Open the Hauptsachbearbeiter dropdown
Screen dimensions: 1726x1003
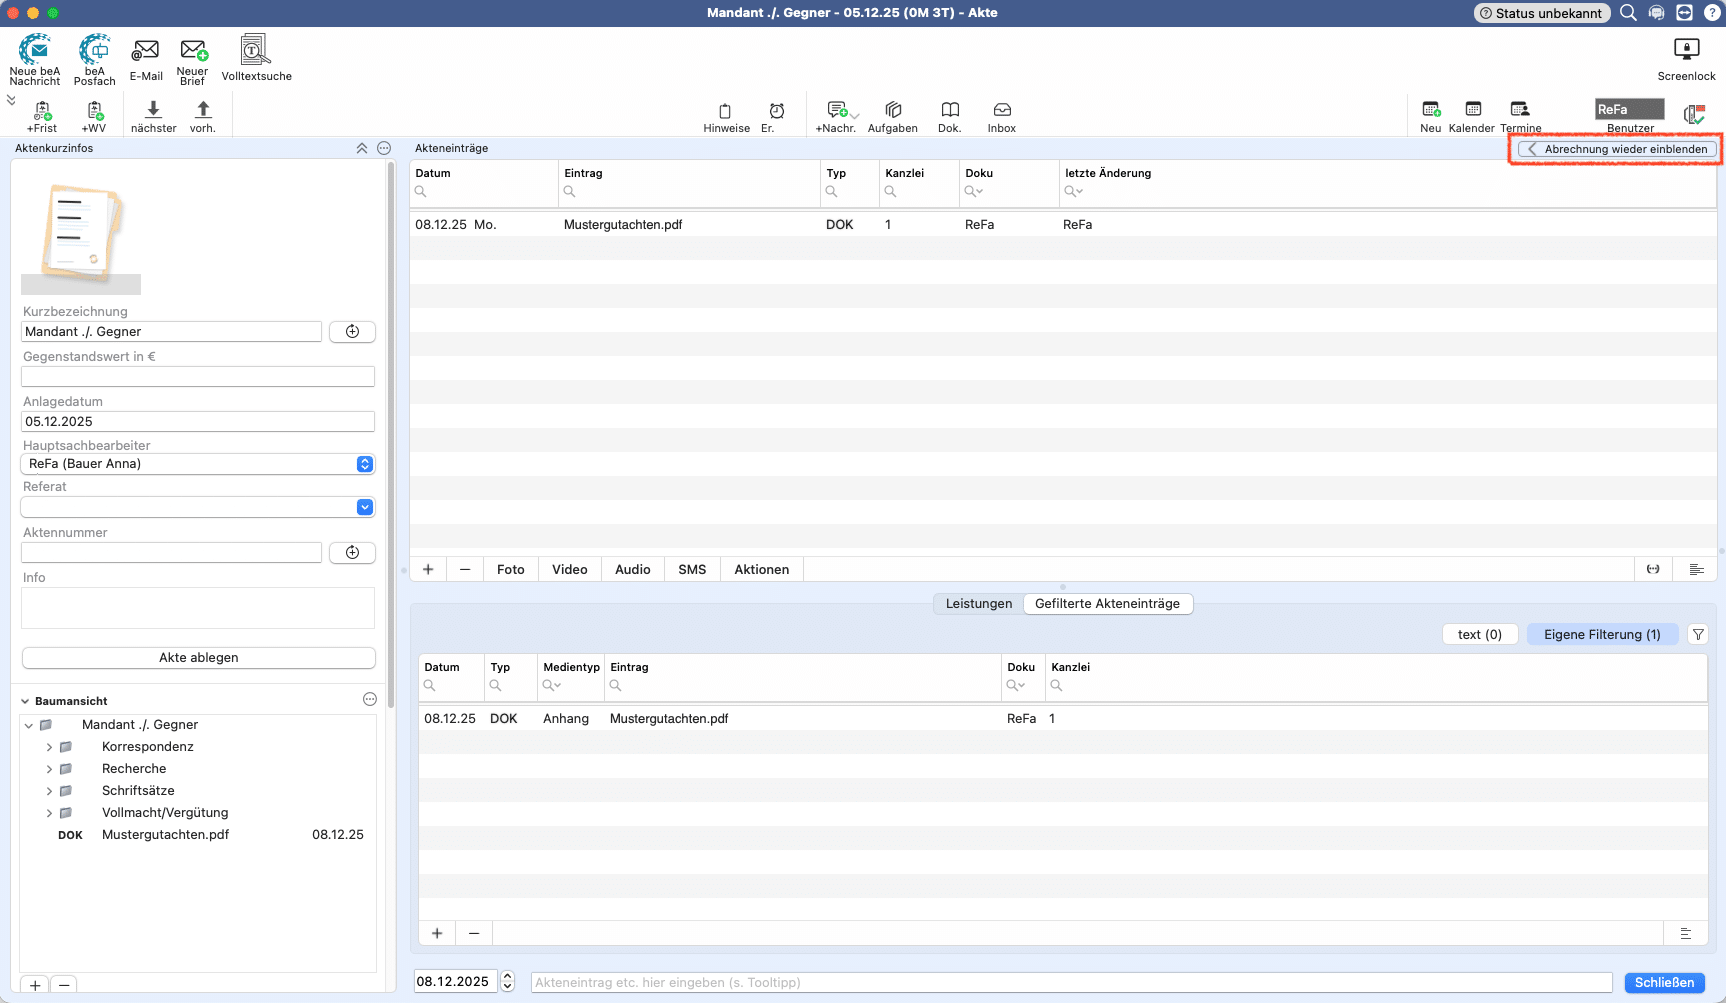point(365,464)
